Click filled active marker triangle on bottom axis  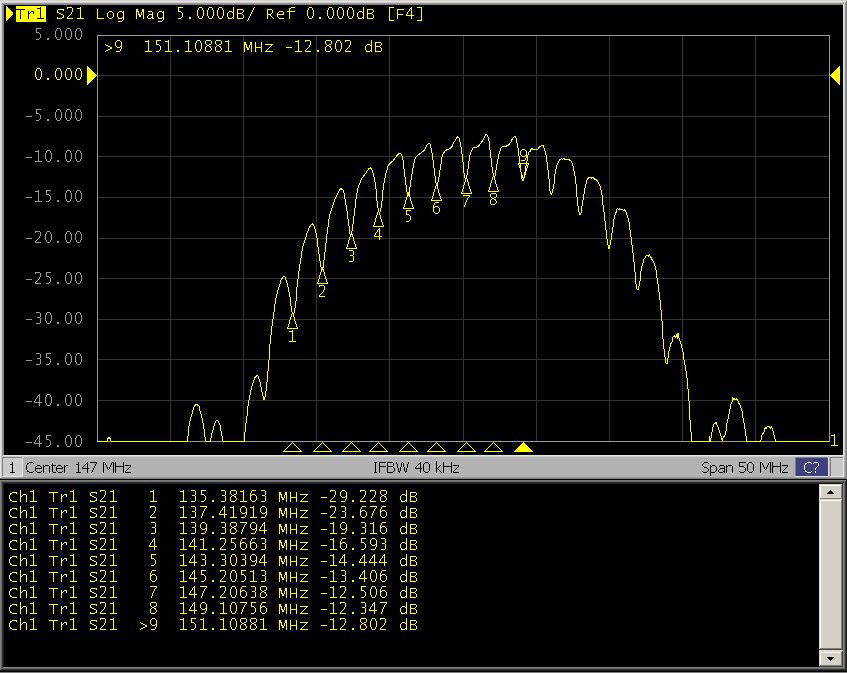coord(523,448)
